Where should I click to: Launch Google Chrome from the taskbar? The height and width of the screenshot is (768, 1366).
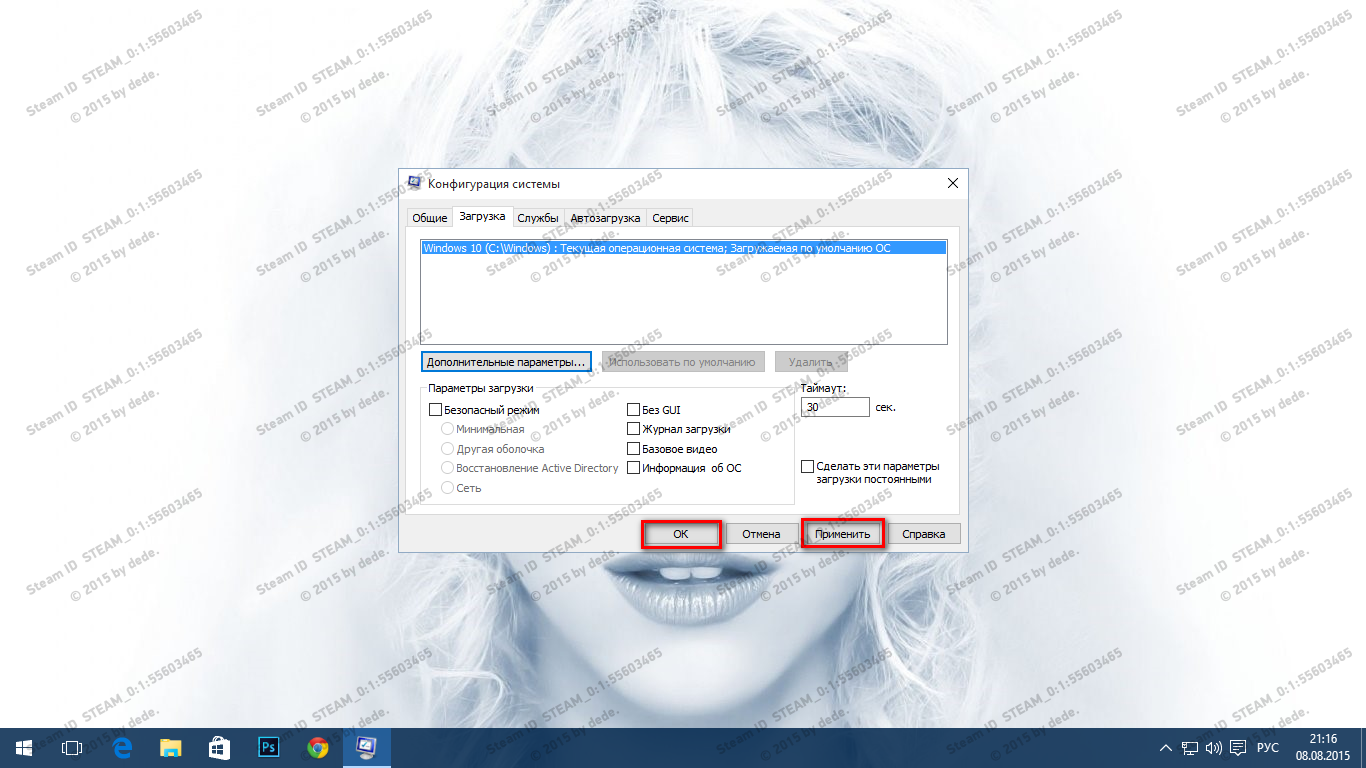pos(318,747)
